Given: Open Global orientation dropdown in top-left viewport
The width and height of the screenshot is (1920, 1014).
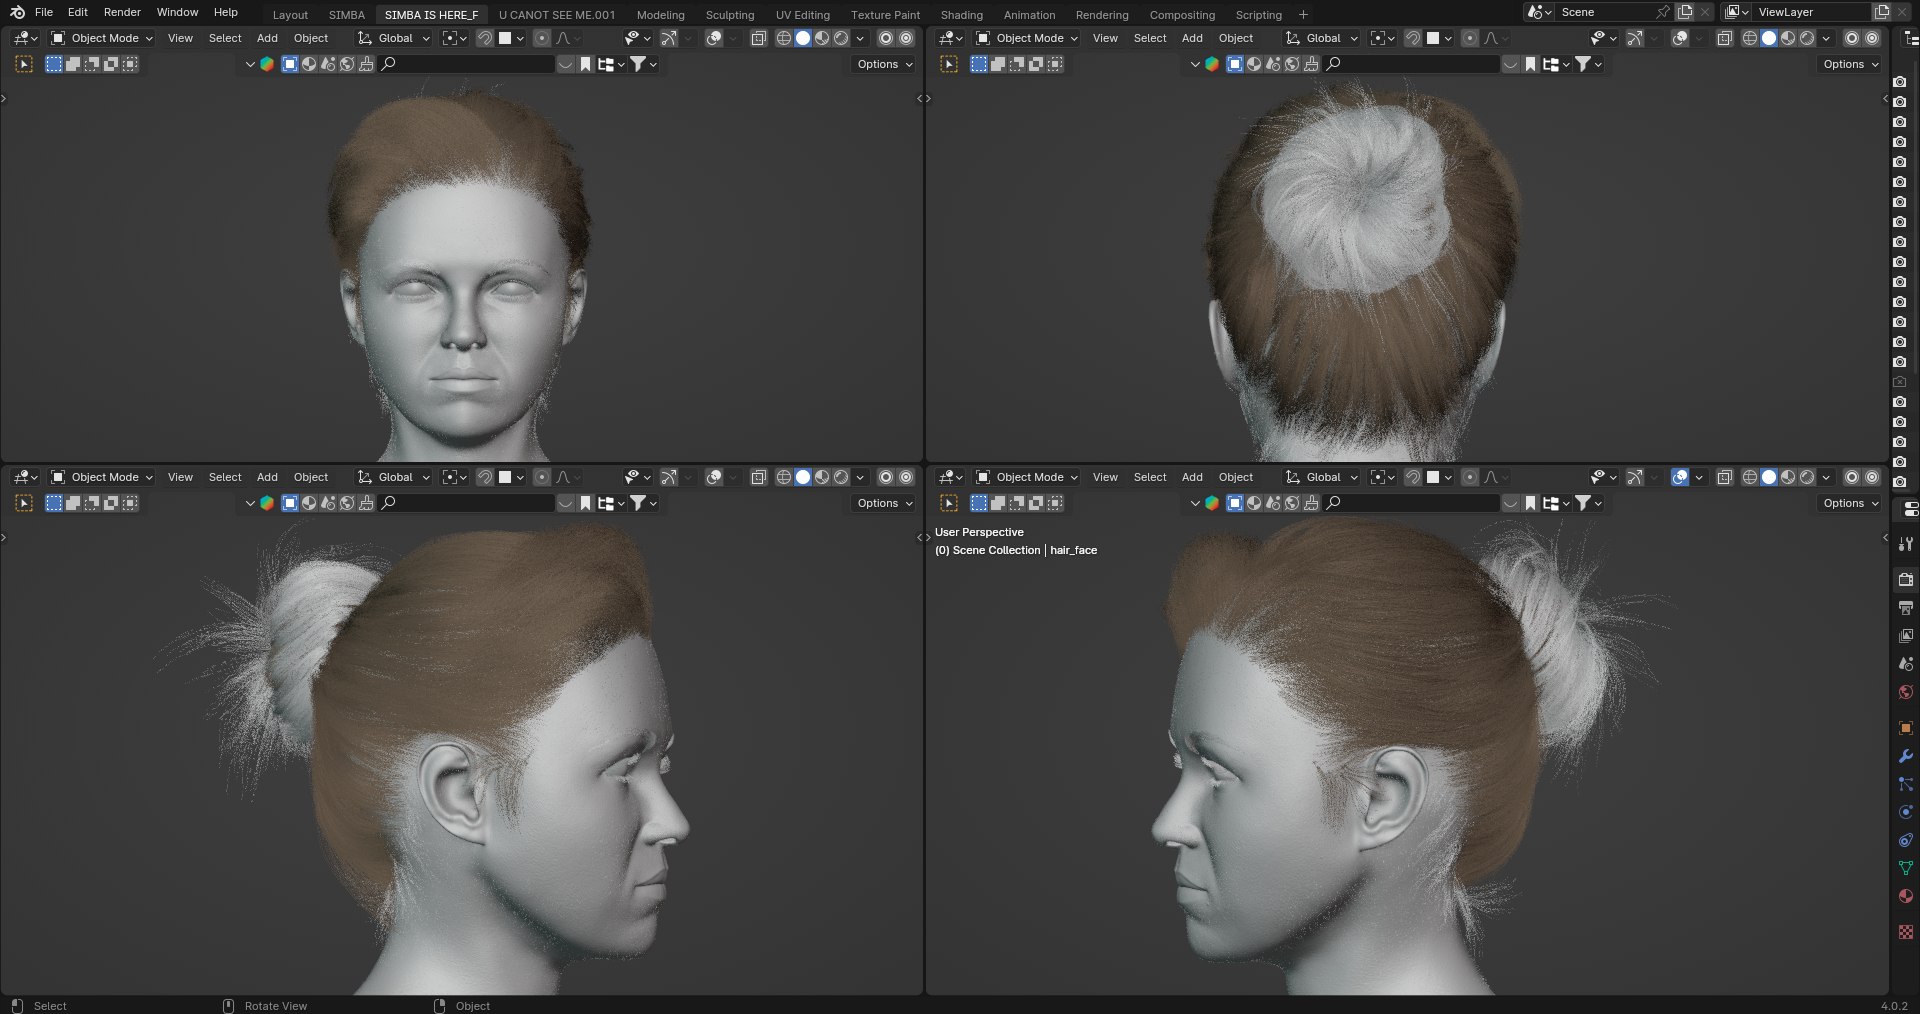Looking at the screenshot, I should pos(394,38).
